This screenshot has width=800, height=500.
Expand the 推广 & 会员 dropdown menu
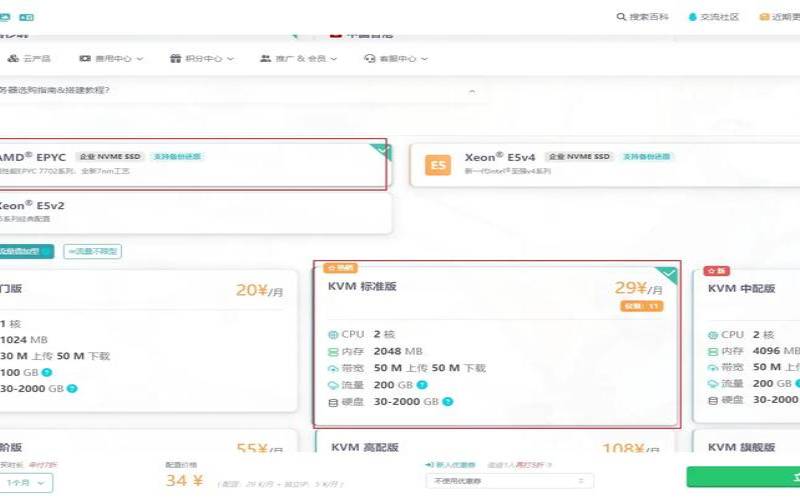click(x=298, y=59)
